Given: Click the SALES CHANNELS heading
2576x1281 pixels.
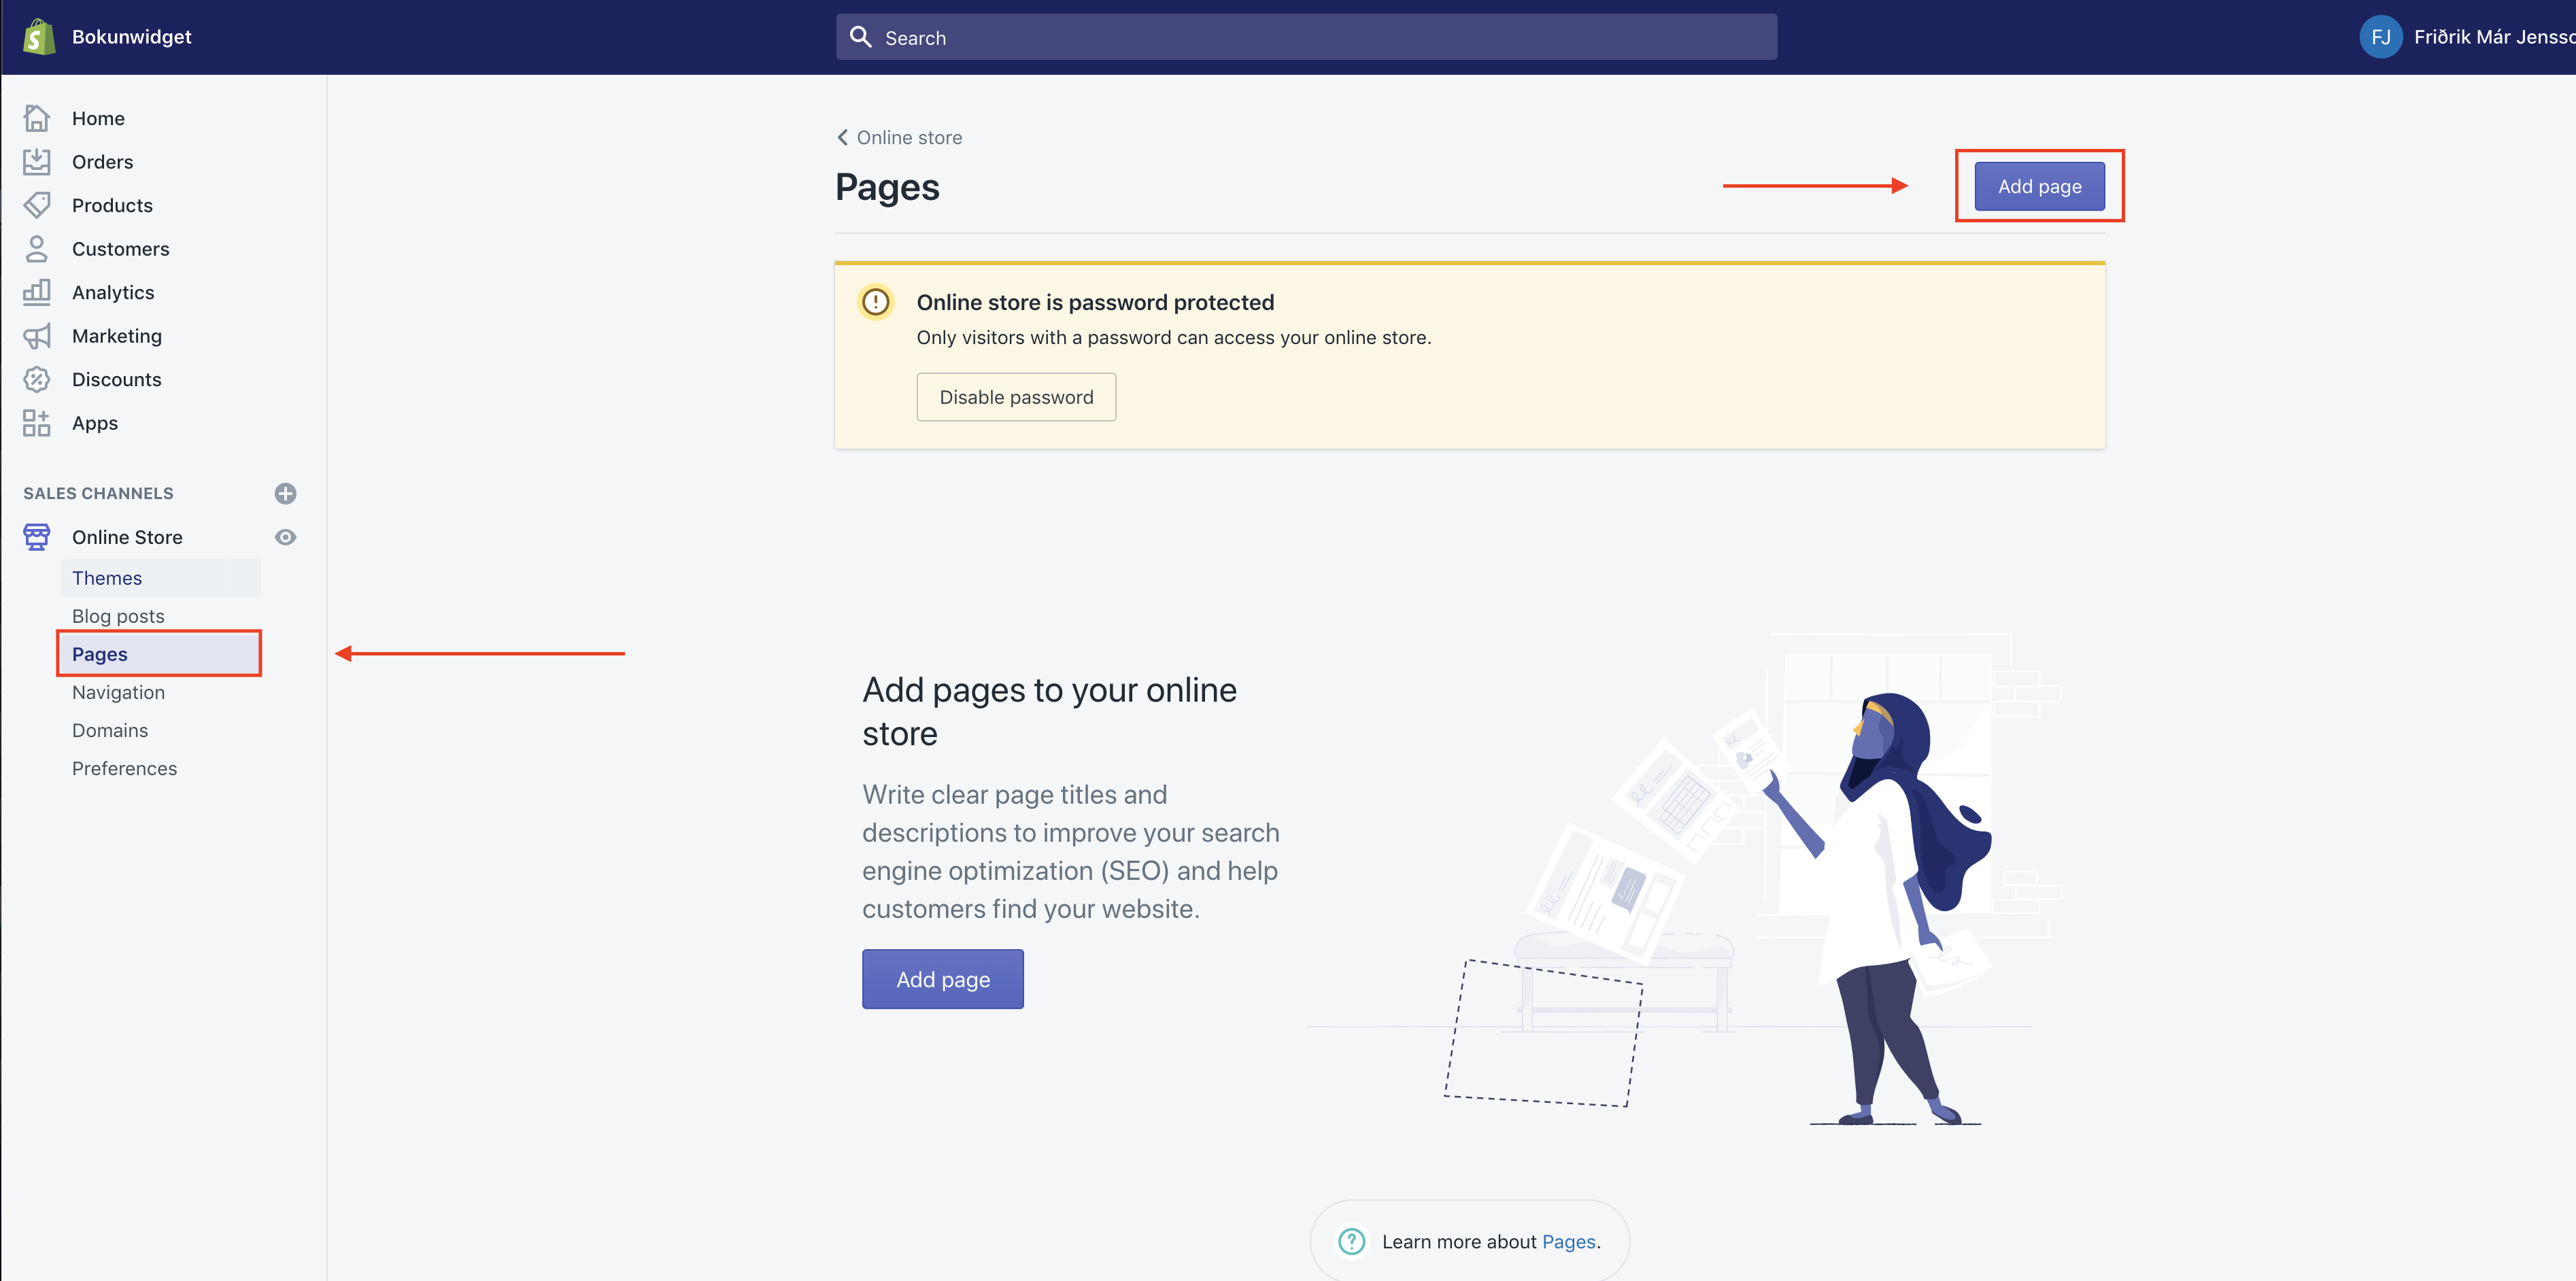Looking at the screenshot, I should (x=98, y=493).
